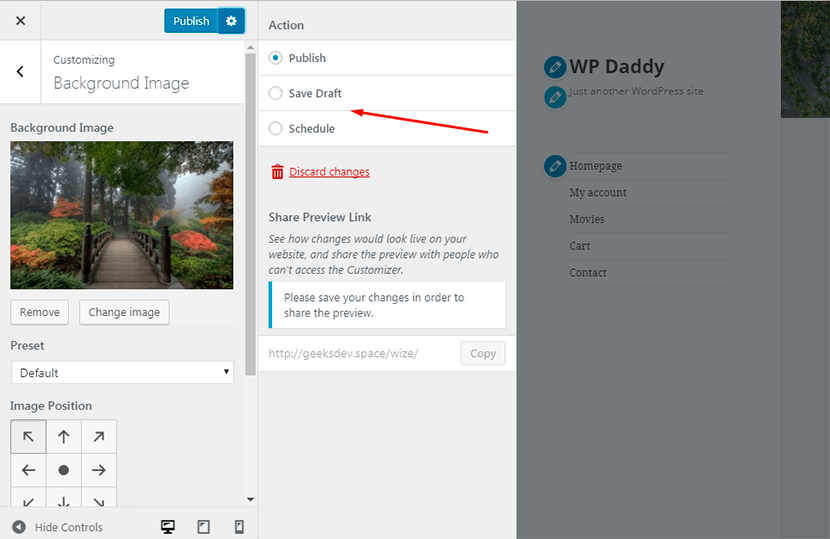Set image position to middle left arrow
Image resolution: width=830 pixels, height=539 pixels.
(28, 470)
